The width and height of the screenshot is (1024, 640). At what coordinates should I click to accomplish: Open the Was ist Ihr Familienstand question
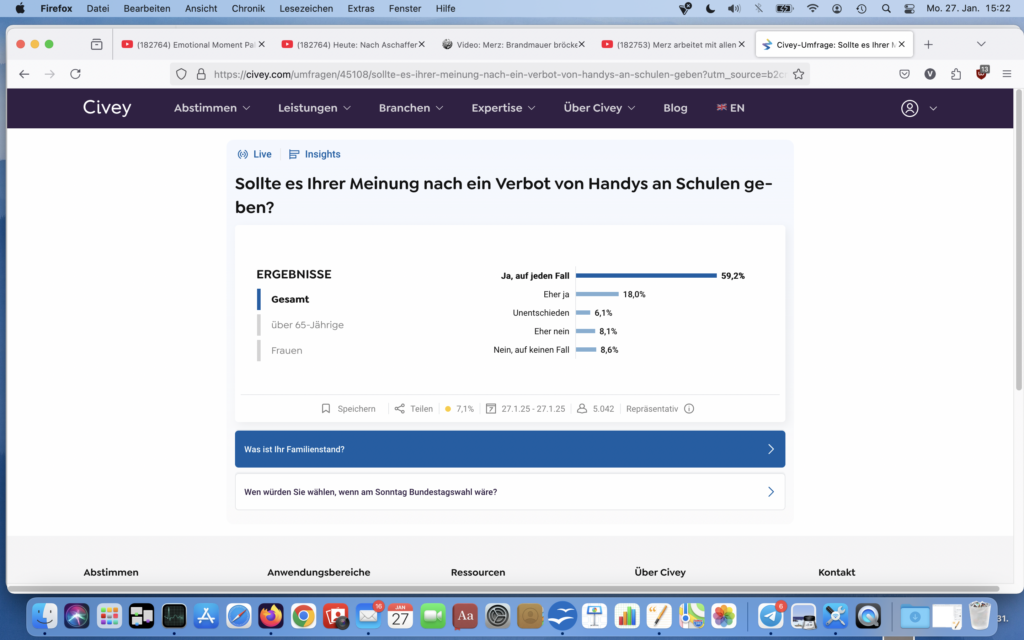pos(509,449)
